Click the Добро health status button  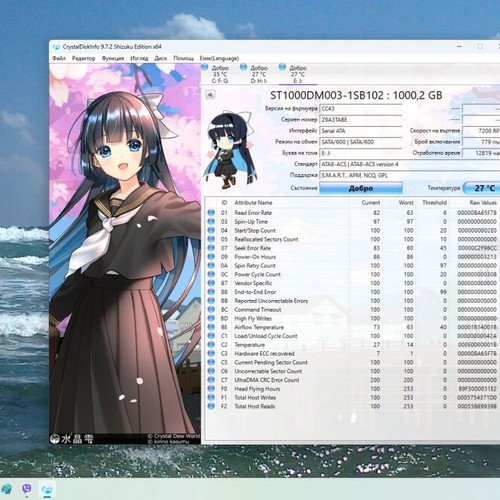[x=361, y=188]
